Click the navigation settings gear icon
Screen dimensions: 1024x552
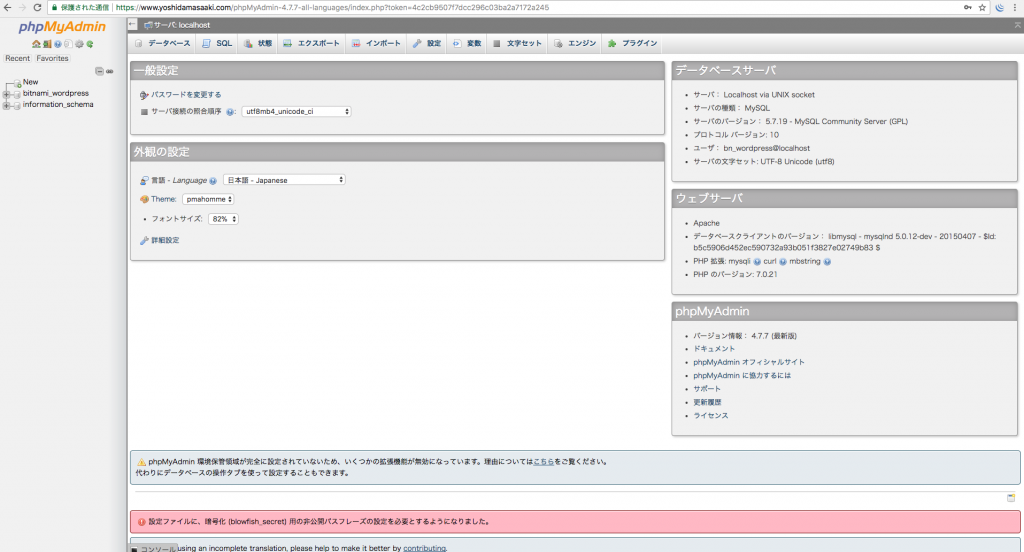pos(79,44)
